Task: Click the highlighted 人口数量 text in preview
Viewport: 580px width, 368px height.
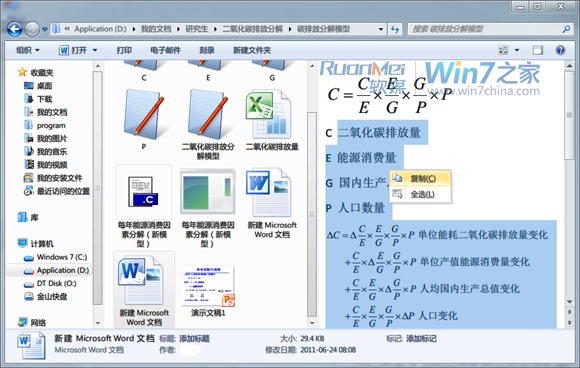Action: (361, 208)
